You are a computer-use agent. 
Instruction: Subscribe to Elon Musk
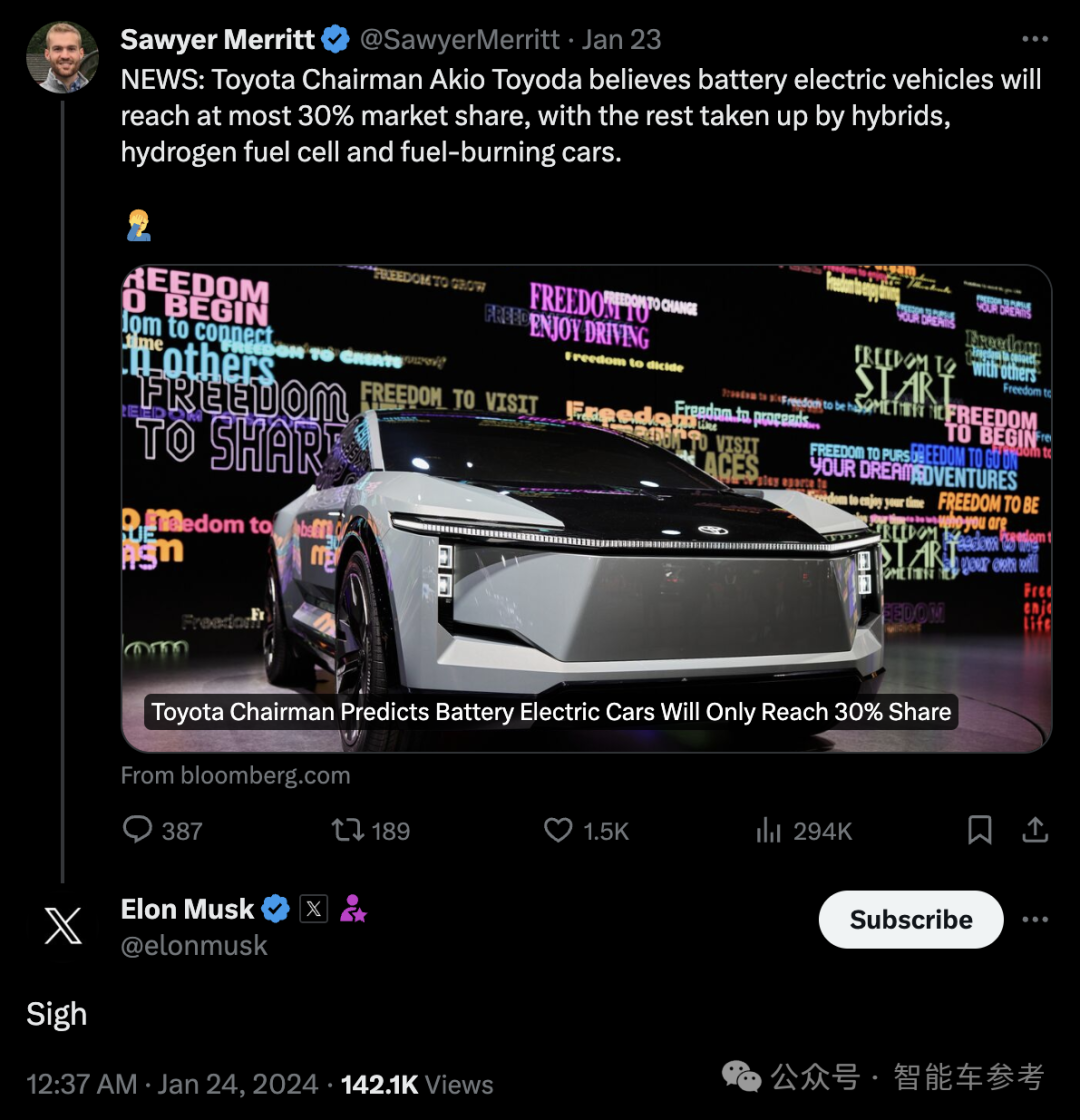click(x=911, y=919)
